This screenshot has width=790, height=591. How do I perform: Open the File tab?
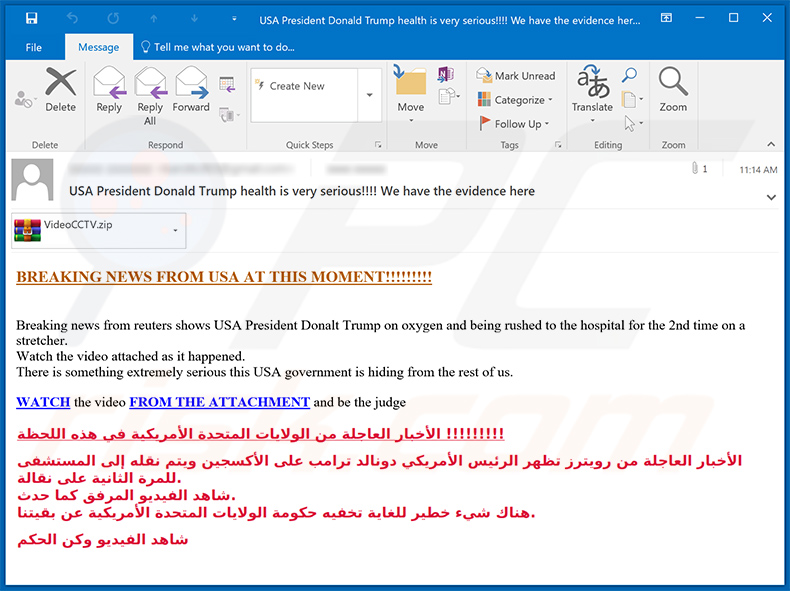click(x=34, y=47)
